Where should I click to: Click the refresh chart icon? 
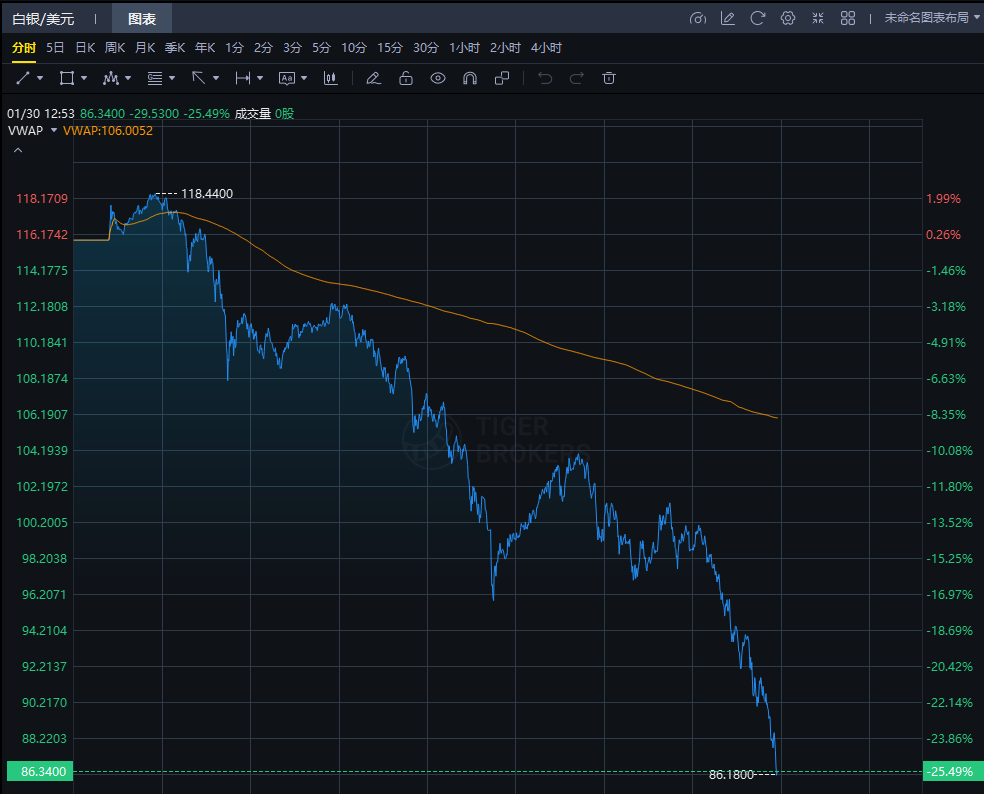click(x=758, y=18)
